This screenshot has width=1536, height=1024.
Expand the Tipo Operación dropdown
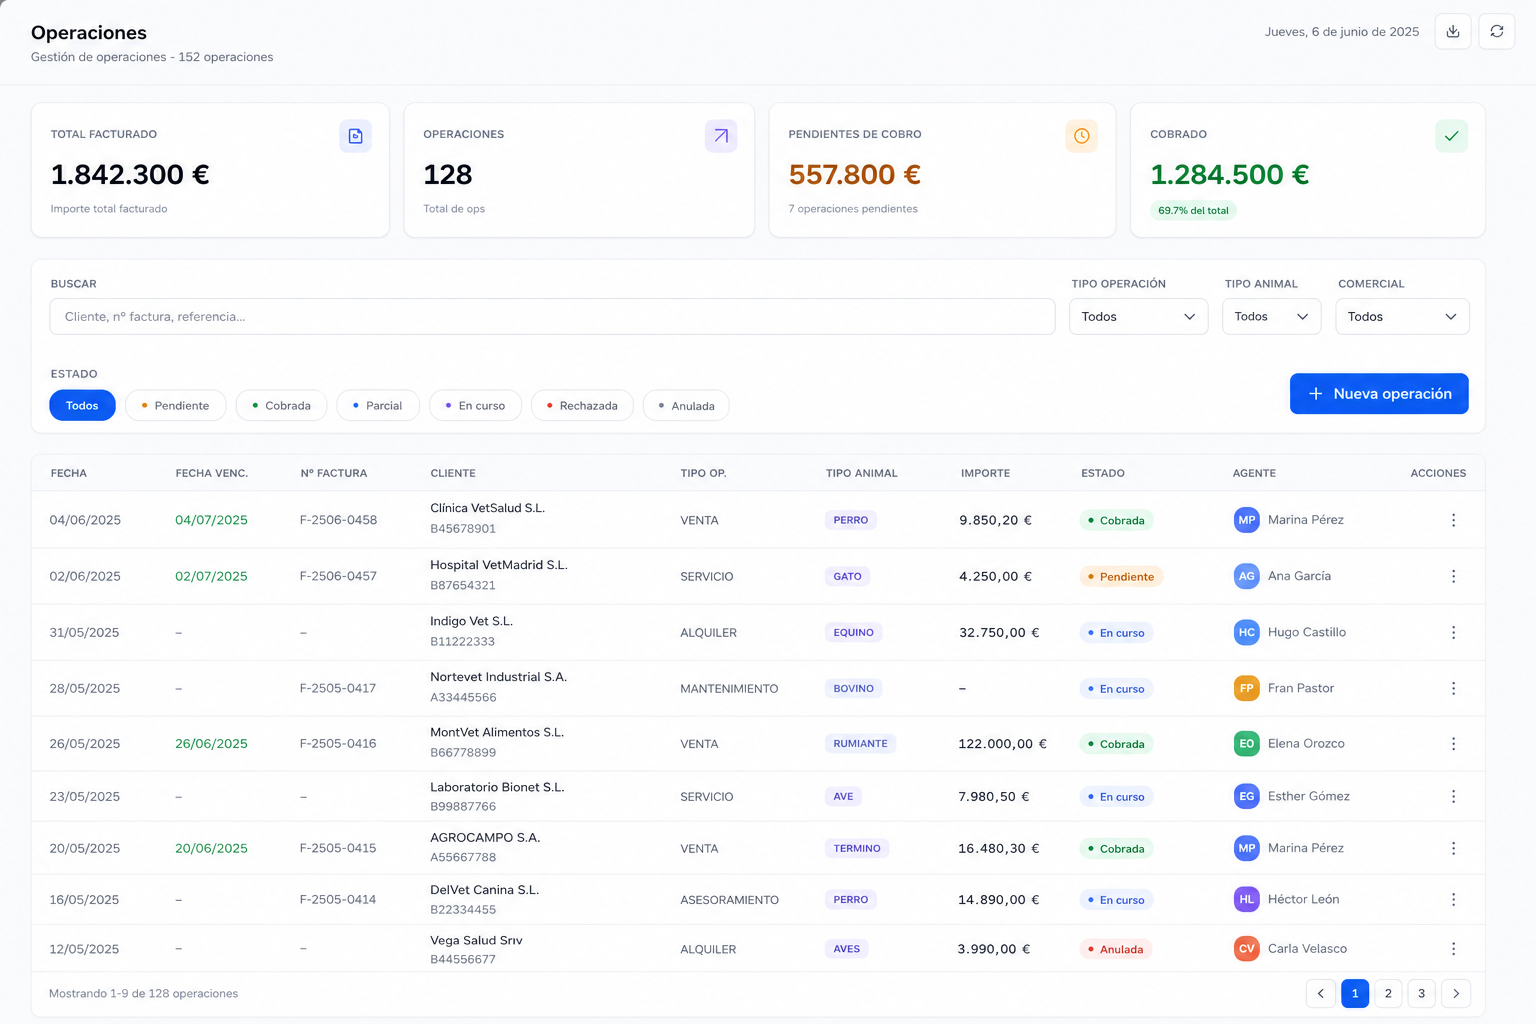[x=1138, y=317]
